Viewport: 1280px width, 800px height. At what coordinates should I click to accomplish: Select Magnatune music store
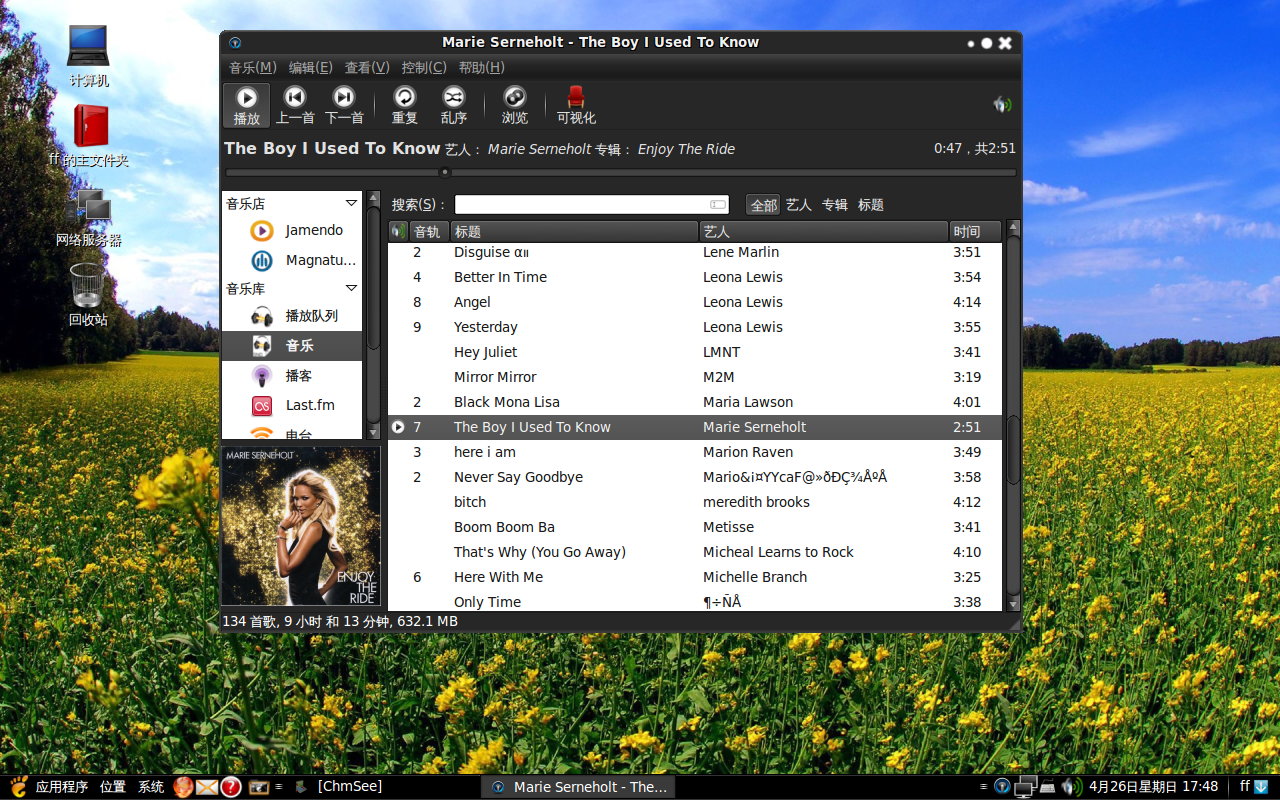click(292, 260)
